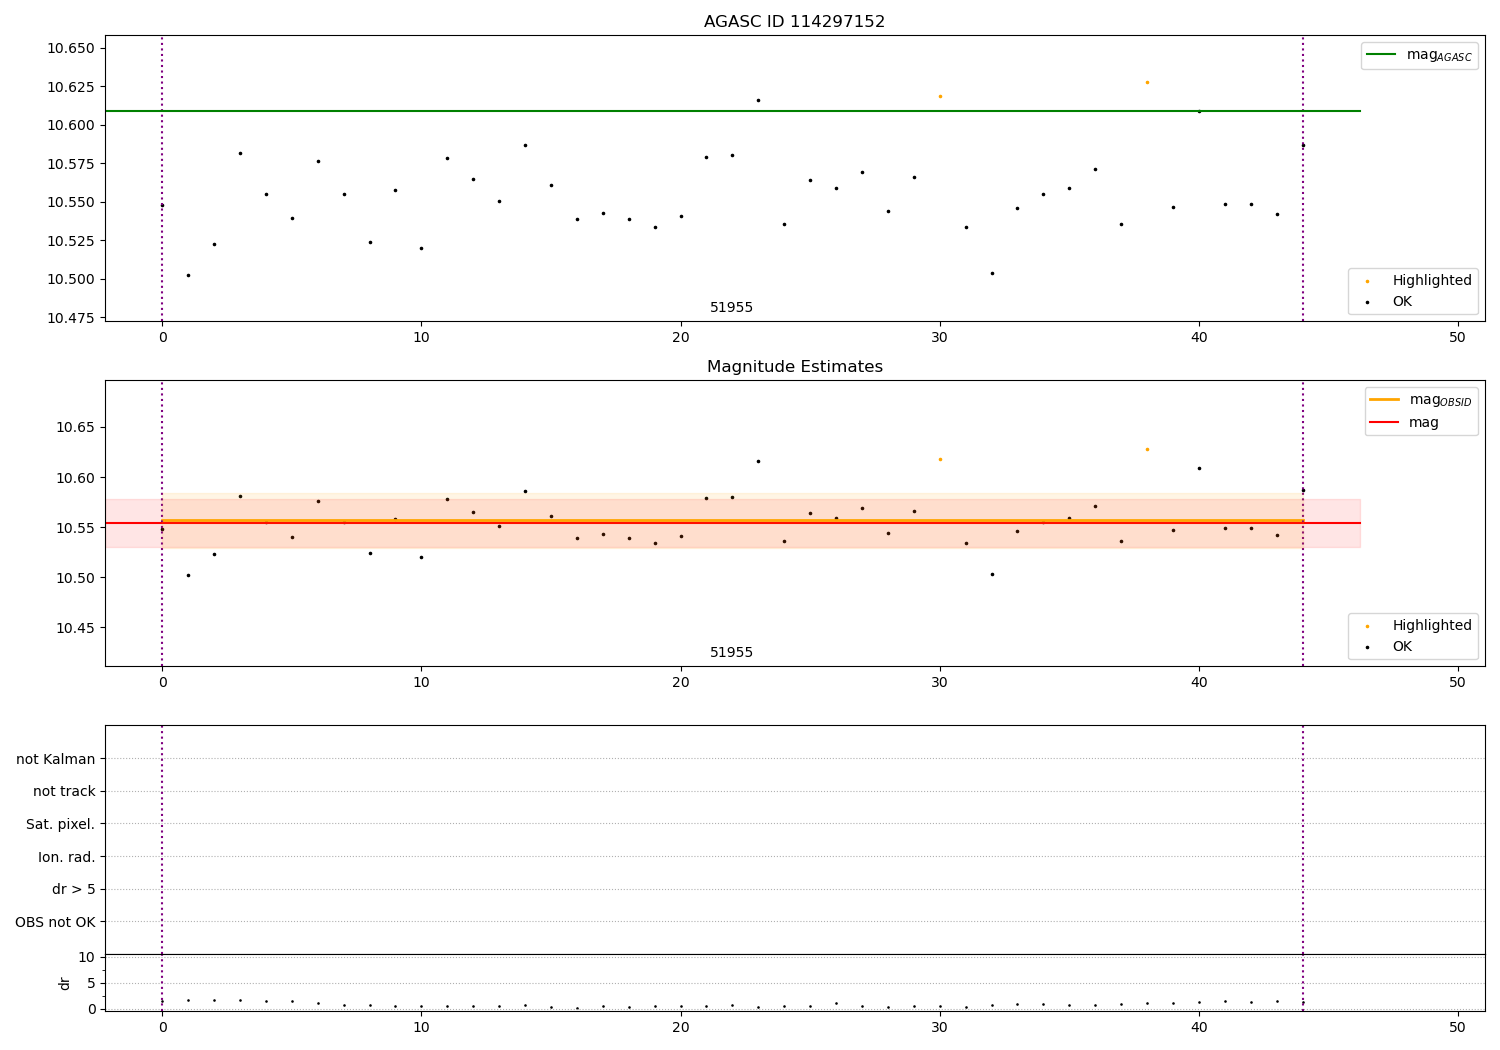Click the 'Sat. pixel.' row label

click(x=61, y=824)
